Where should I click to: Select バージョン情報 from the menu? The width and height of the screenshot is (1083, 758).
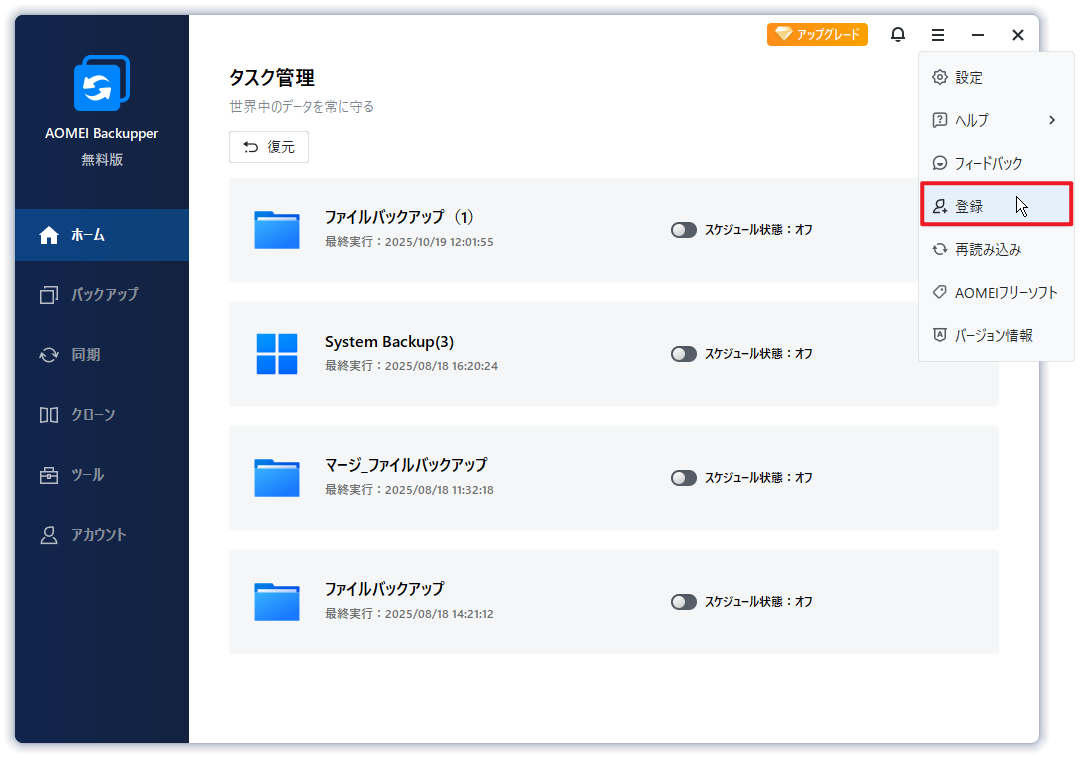[996, 335]
